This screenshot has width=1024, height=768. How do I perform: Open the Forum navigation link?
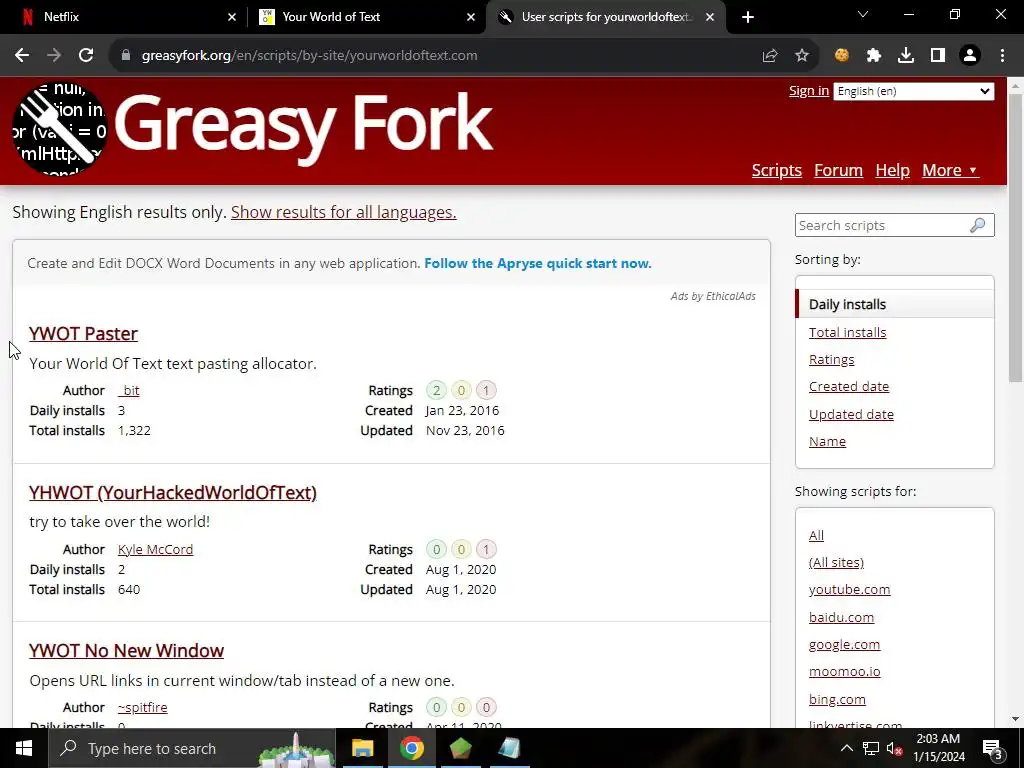[x=839, y=170]
